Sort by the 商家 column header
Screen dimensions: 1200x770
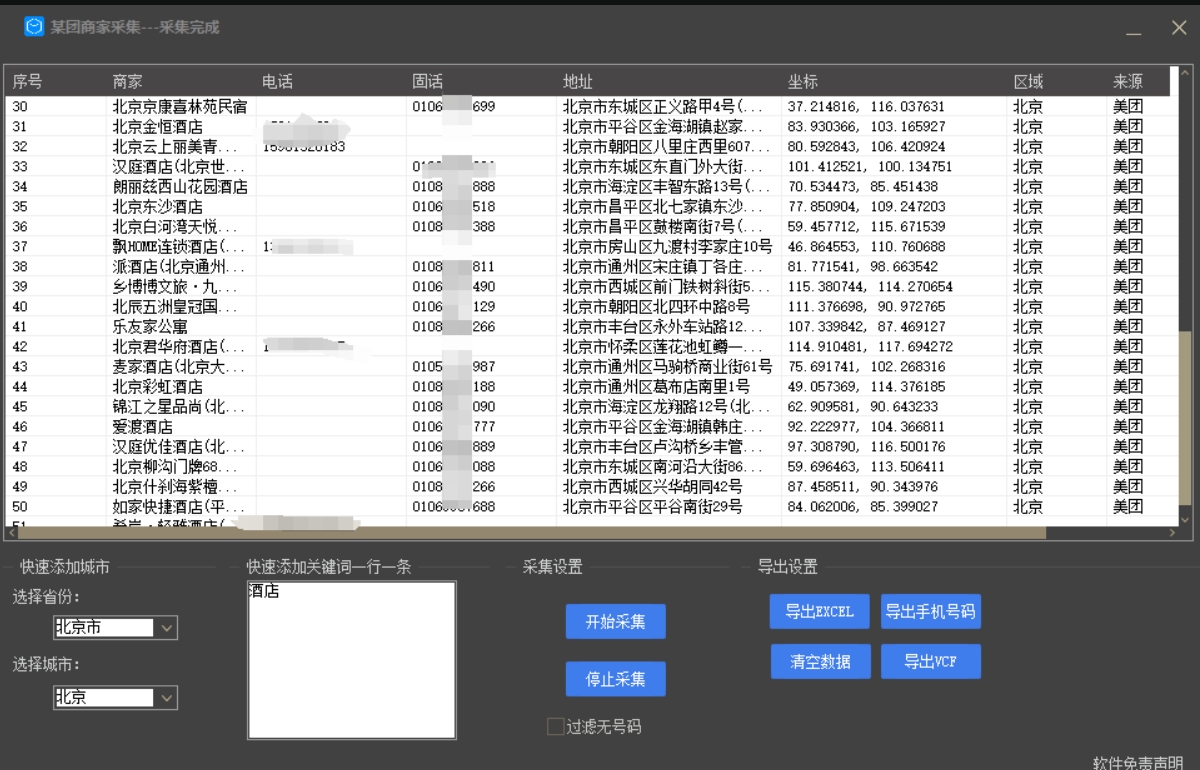click(127, 82)
